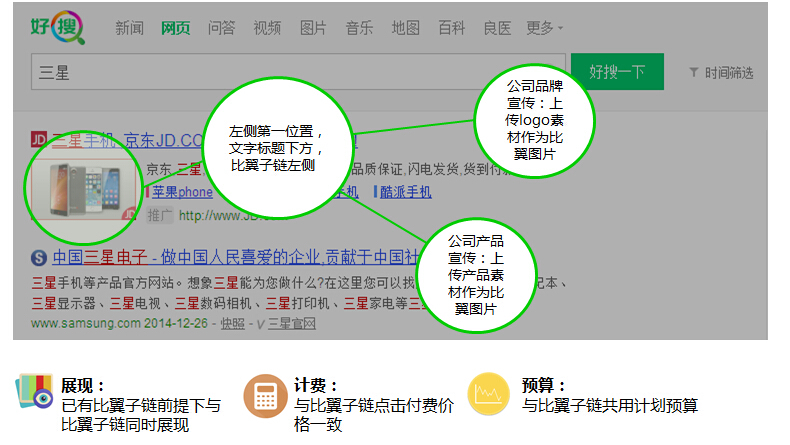
Task: Open the 快照 cached link
Action: click(232, 324)
